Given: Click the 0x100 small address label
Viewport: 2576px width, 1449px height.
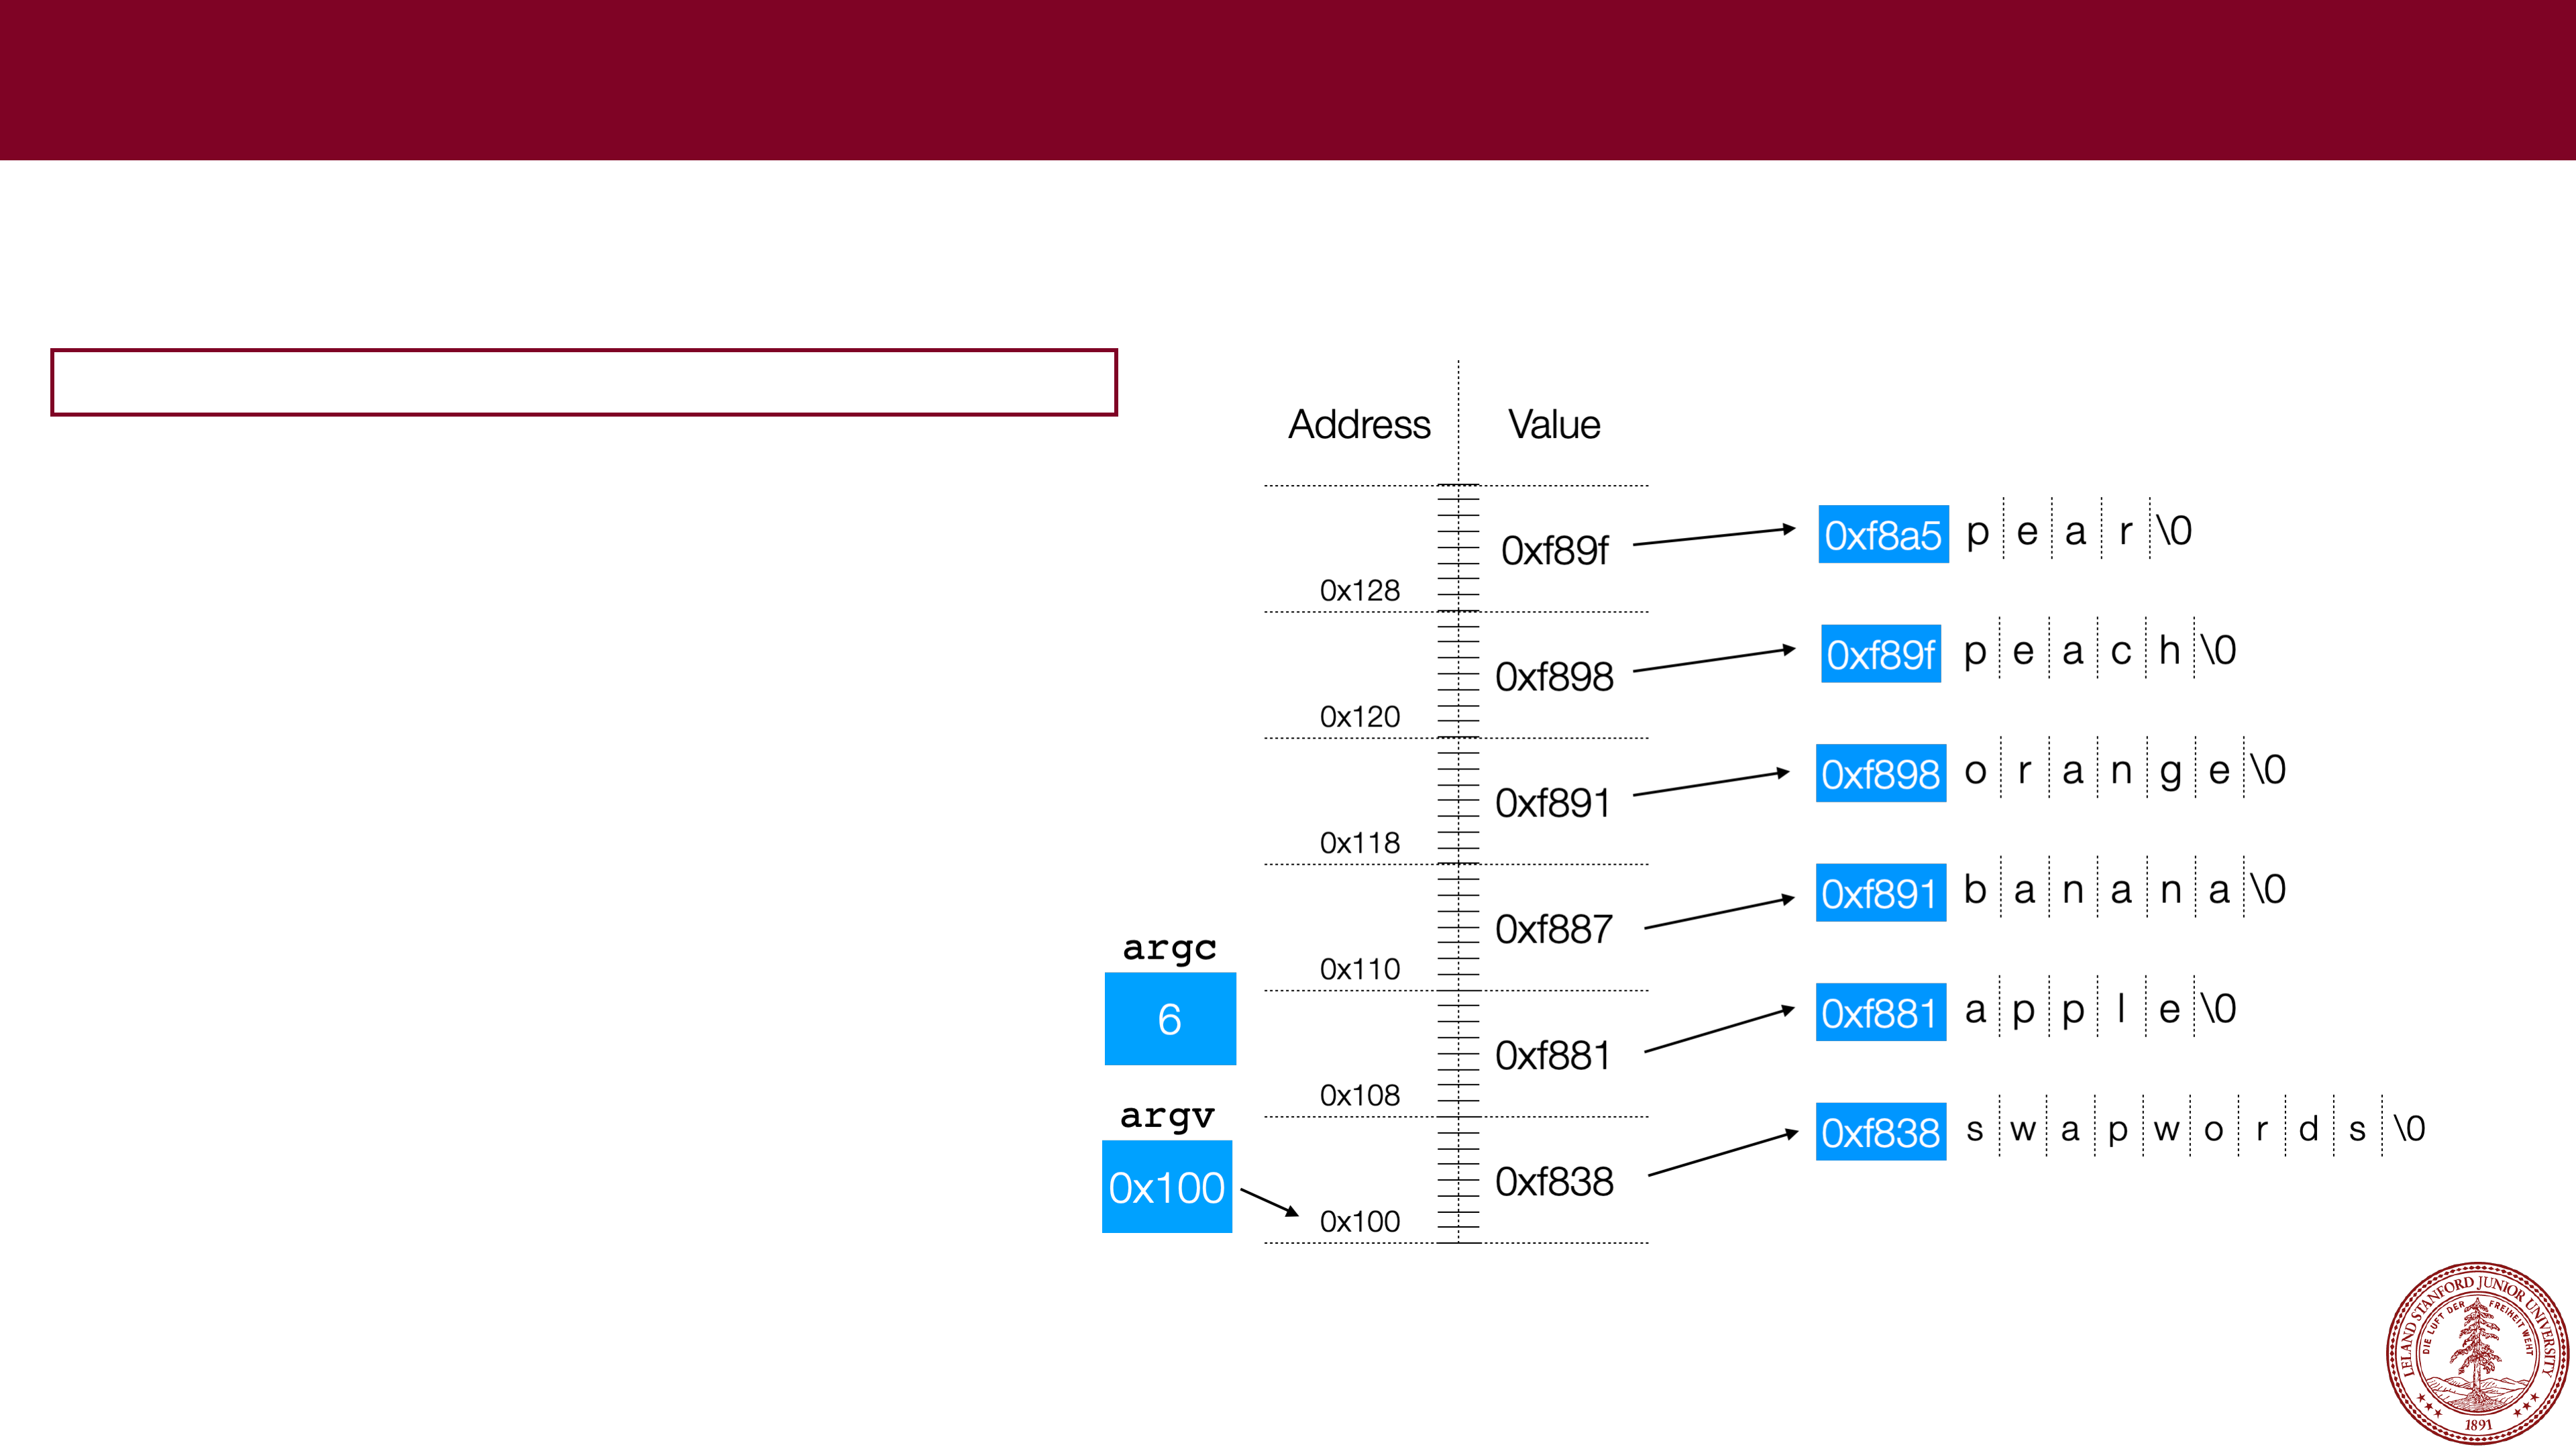Looking at the screenshot, I should [1359, 1221].
